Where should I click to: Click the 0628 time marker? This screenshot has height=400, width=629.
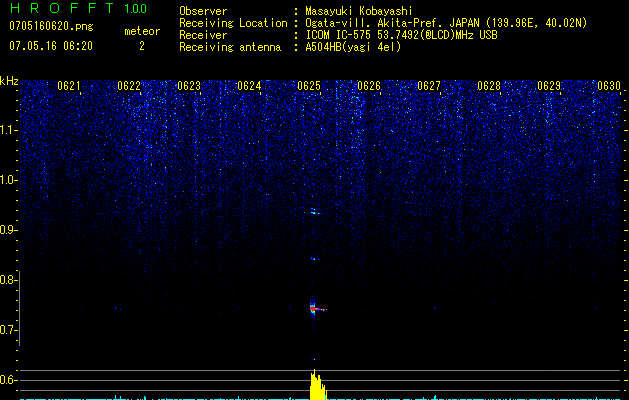[489, 86]
